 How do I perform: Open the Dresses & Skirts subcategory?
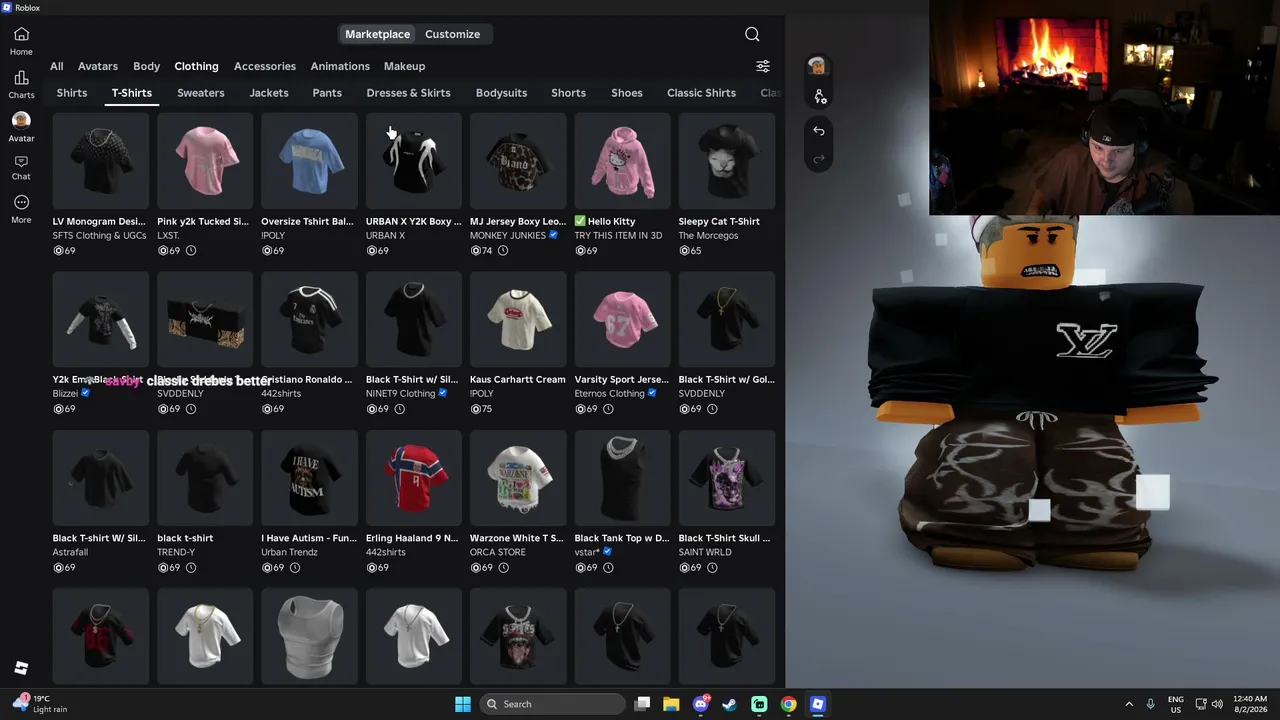pyautogui.click(x=408, y=93)
